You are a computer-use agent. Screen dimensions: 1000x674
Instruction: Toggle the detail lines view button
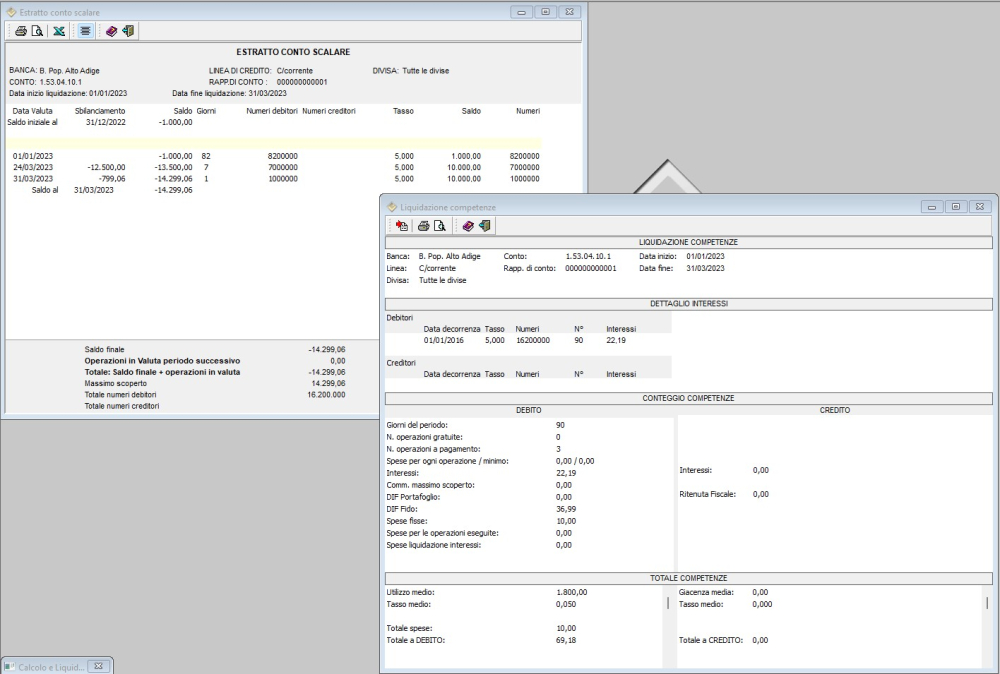[86, 31]
